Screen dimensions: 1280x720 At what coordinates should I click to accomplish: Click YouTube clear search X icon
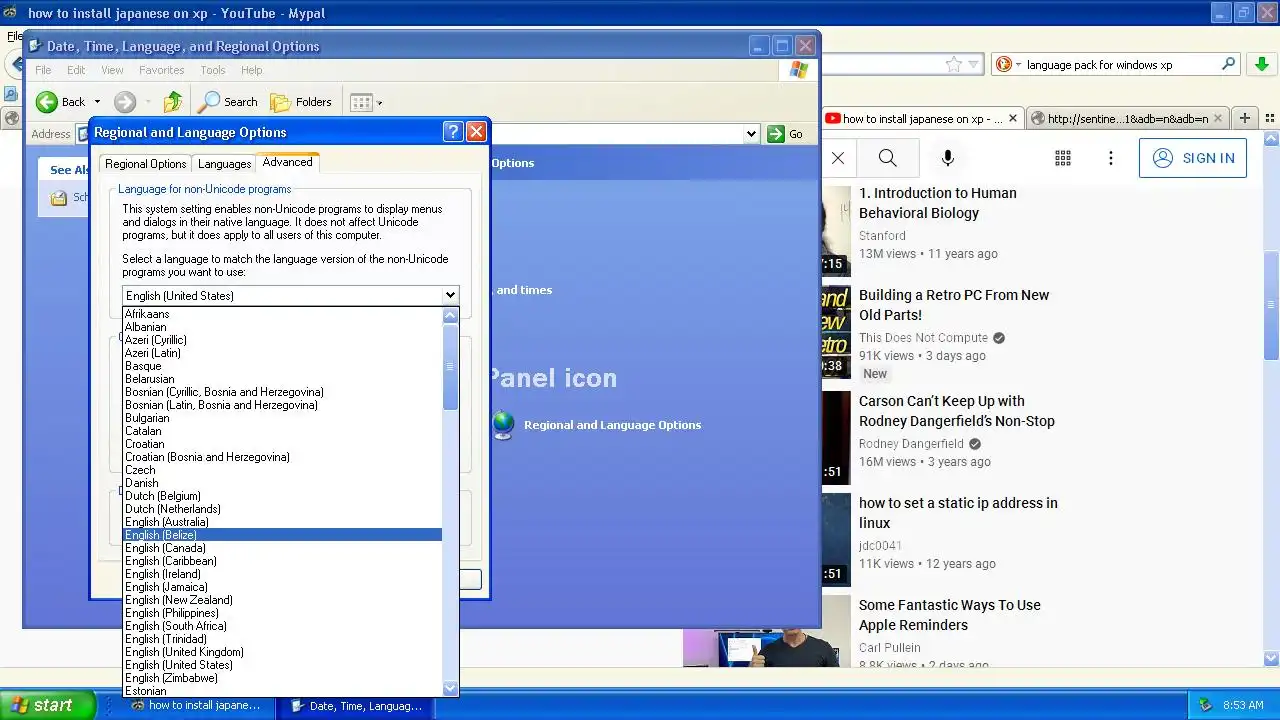coord(838,158)
